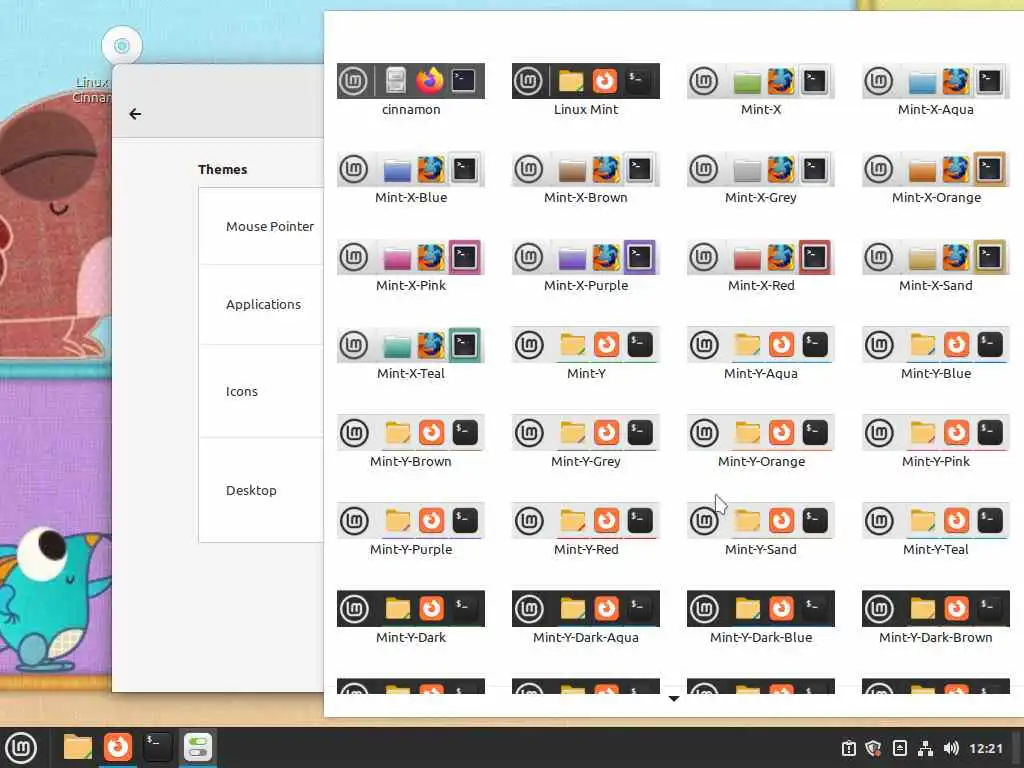The image size is (1024, 768).
Task: Open the Applications theme setting
Action: tap(261, 304)
